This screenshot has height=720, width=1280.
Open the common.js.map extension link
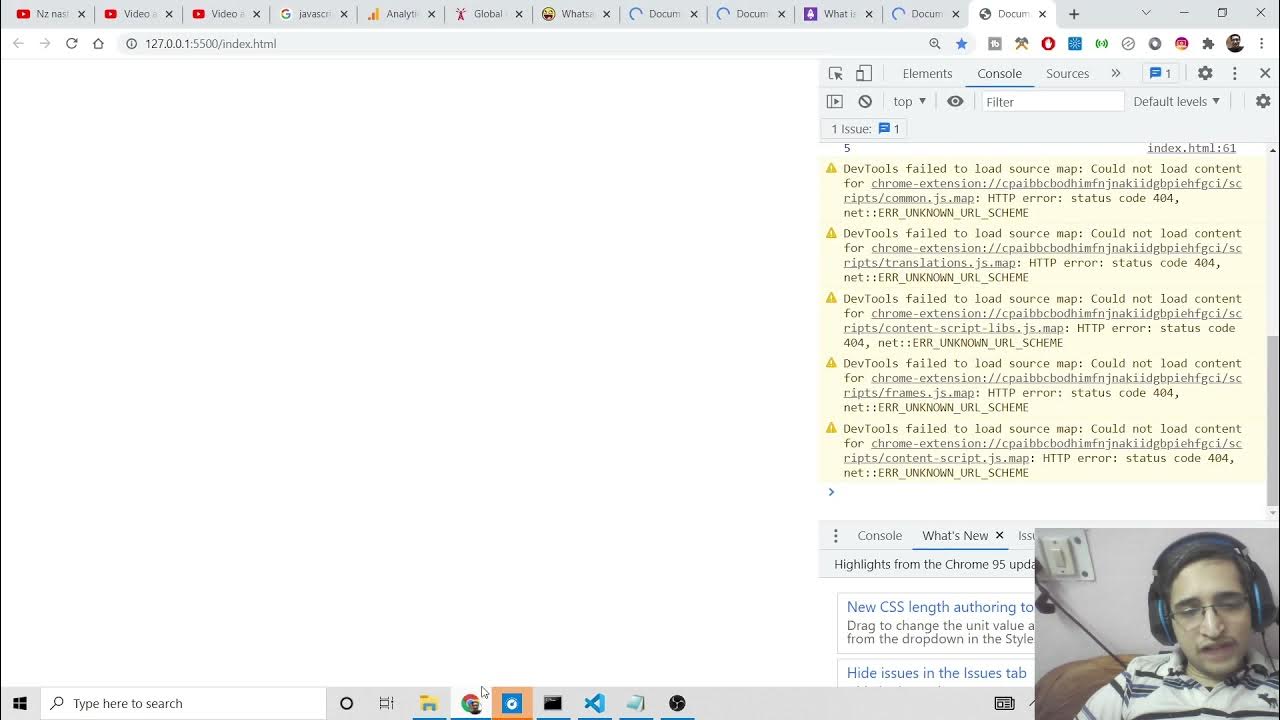click(1055, 191)
